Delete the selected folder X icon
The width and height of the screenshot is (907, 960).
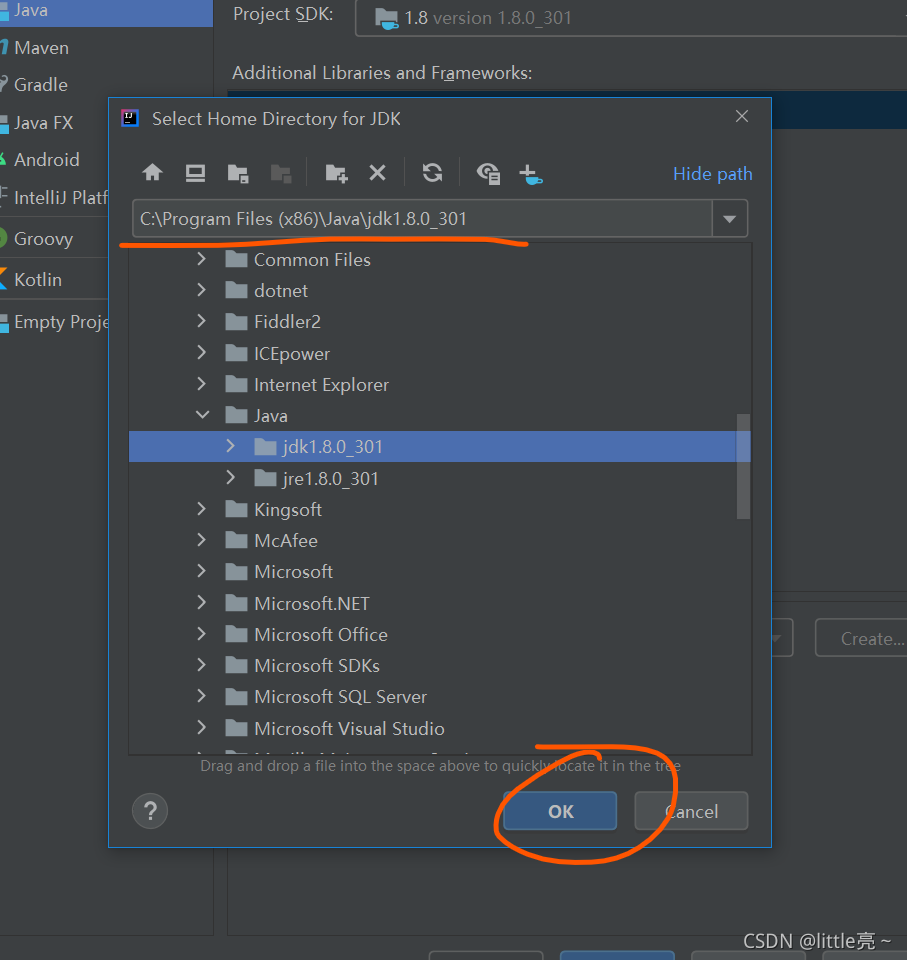377,173
